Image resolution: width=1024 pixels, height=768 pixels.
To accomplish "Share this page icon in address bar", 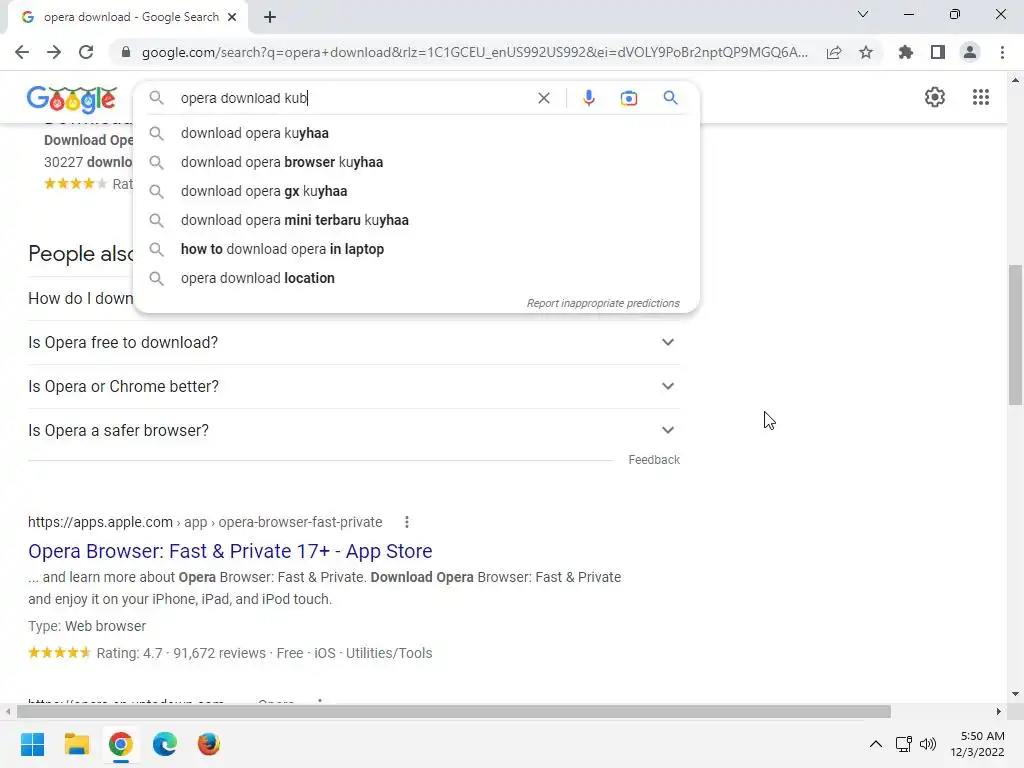I will point(834,52).
